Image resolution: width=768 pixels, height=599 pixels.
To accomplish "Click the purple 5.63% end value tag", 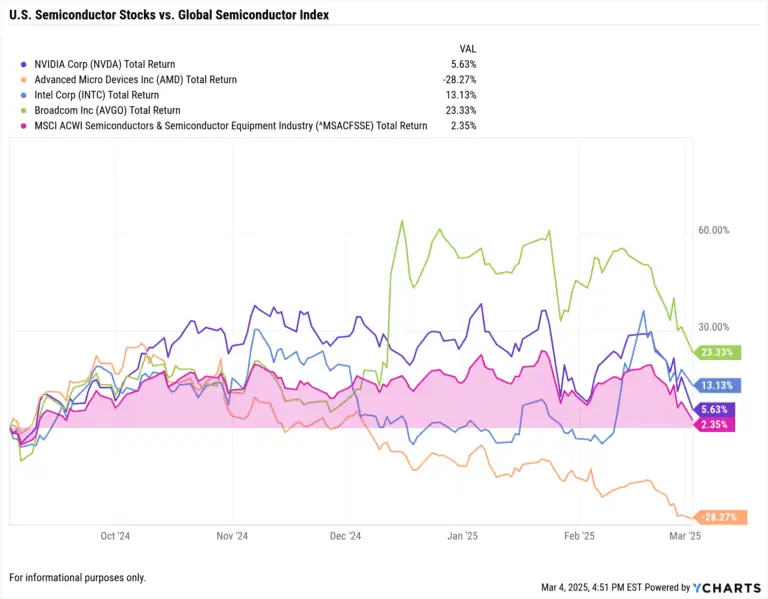I will [x=716, y=408].
